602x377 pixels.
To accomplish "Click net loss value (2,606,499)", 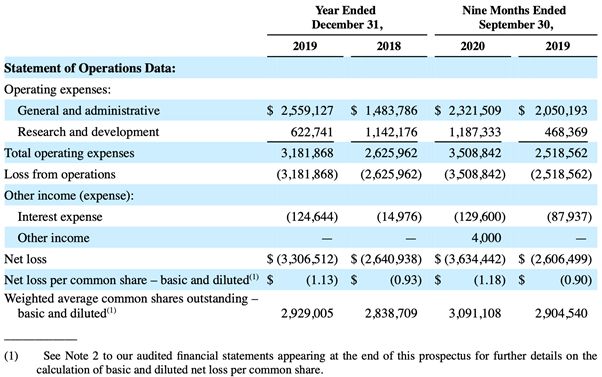I will [x=561, y=259].
